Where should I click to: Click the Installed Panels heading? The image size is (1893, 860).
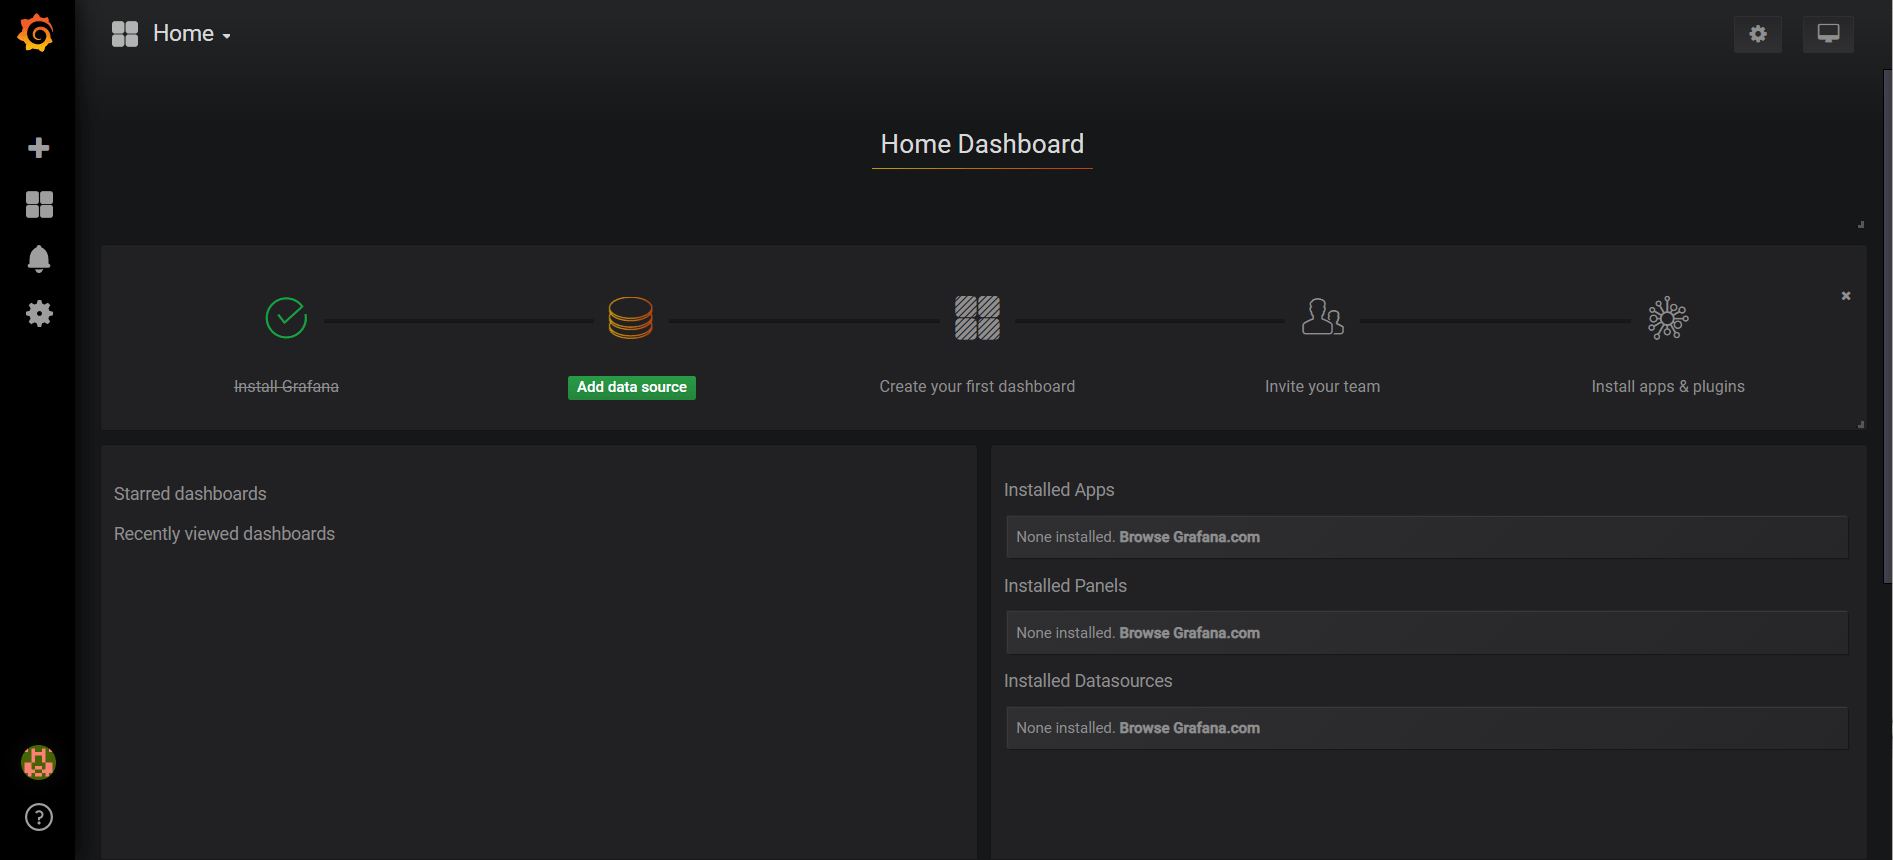[1065, 586]
